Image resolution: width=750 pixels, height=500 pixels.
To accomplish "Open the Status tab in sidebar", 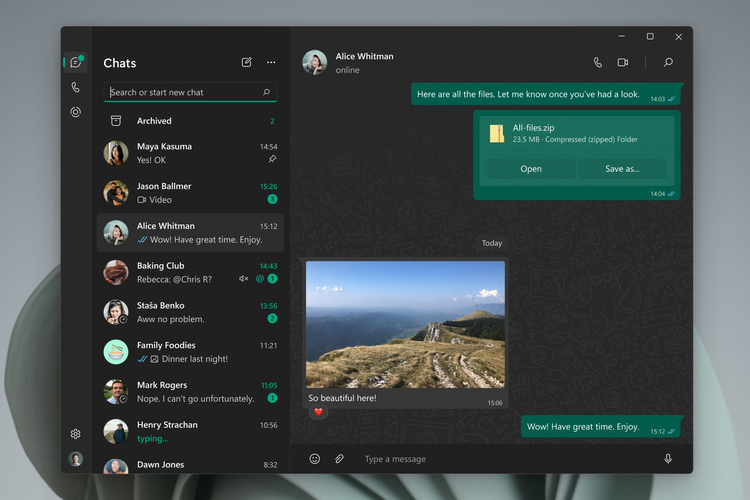I will 75,112.
